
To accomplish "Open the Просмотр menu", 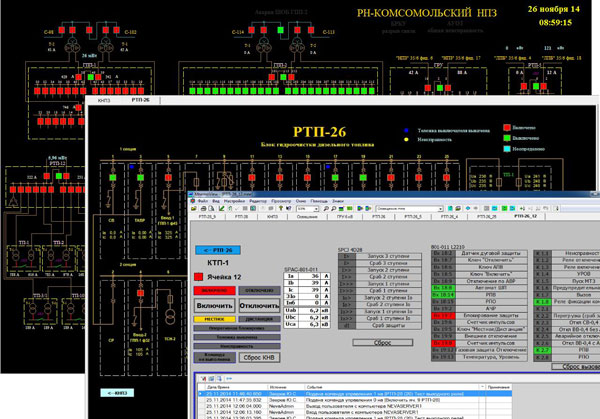I will [x=281, y=201].
